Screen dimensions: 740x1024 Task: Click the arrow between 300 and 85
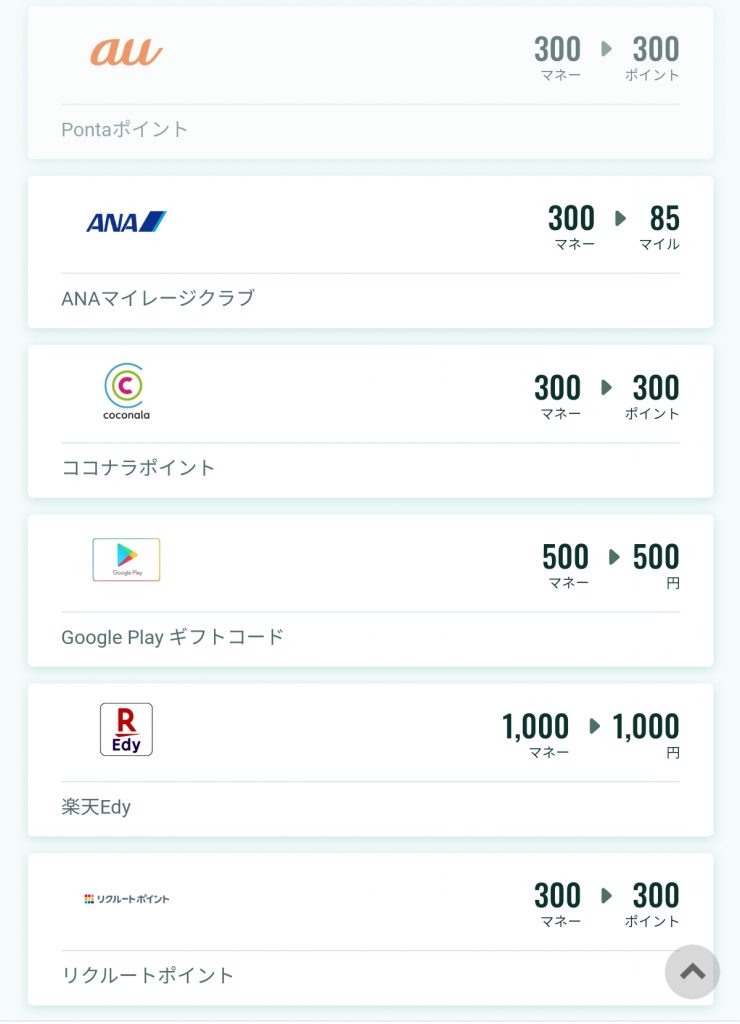(620, 218)
